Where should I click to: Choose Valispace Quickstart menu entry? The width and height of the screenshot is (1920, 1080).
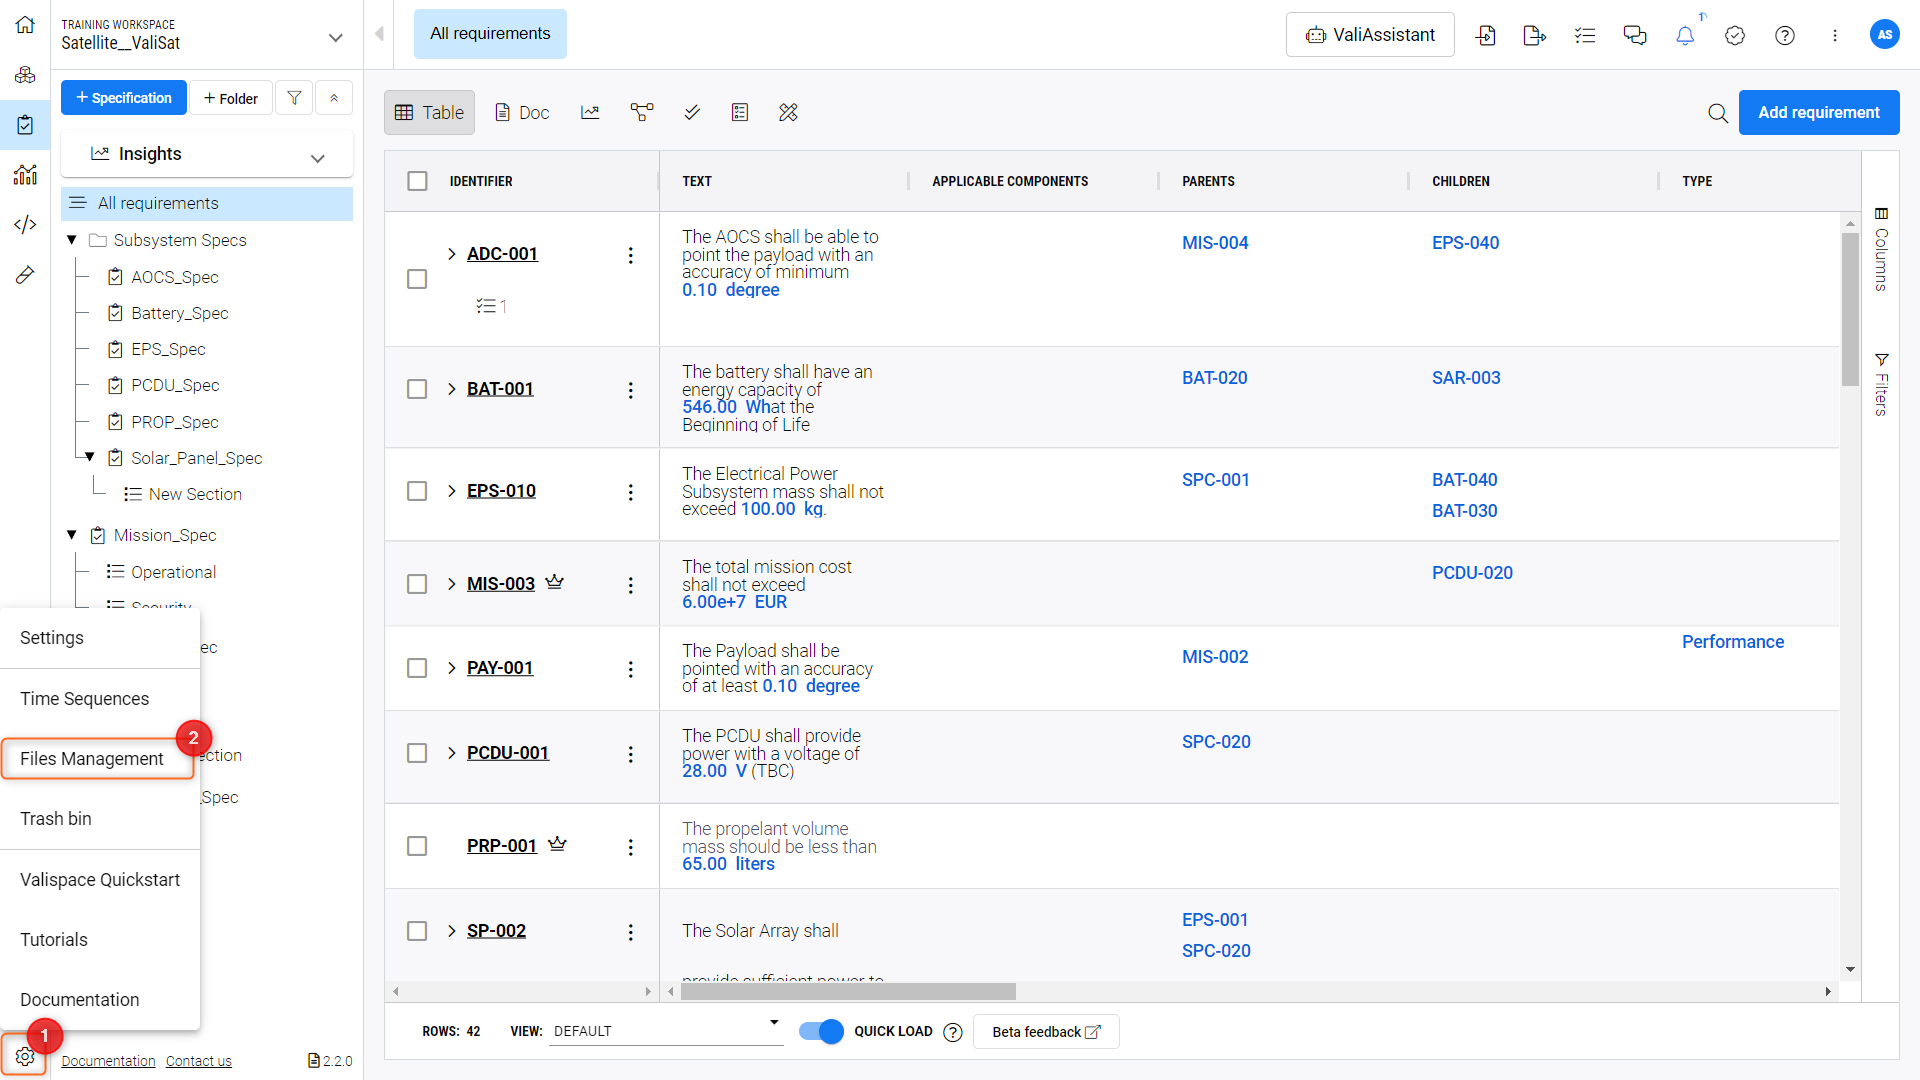pyautogui.click(x=100, y=880)
